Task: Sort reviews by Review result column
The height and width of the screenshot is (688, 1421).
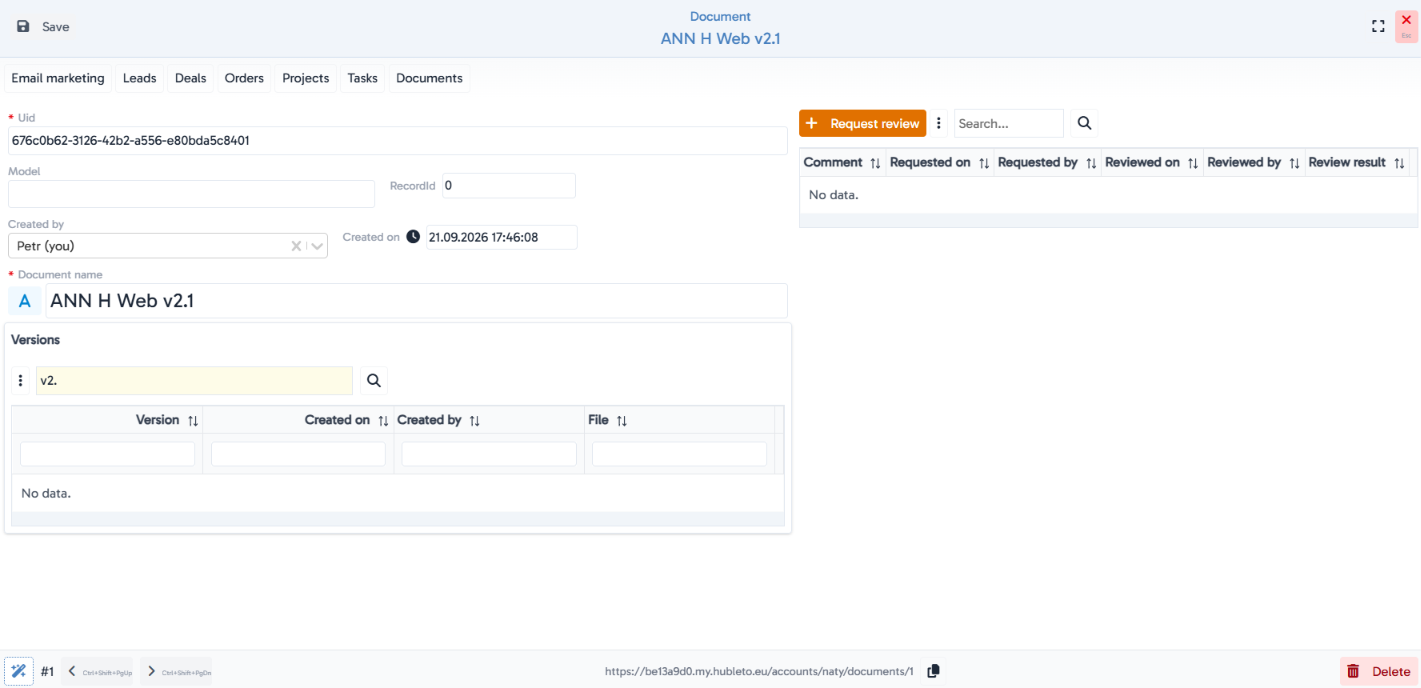Action: tap(1399, 163)
